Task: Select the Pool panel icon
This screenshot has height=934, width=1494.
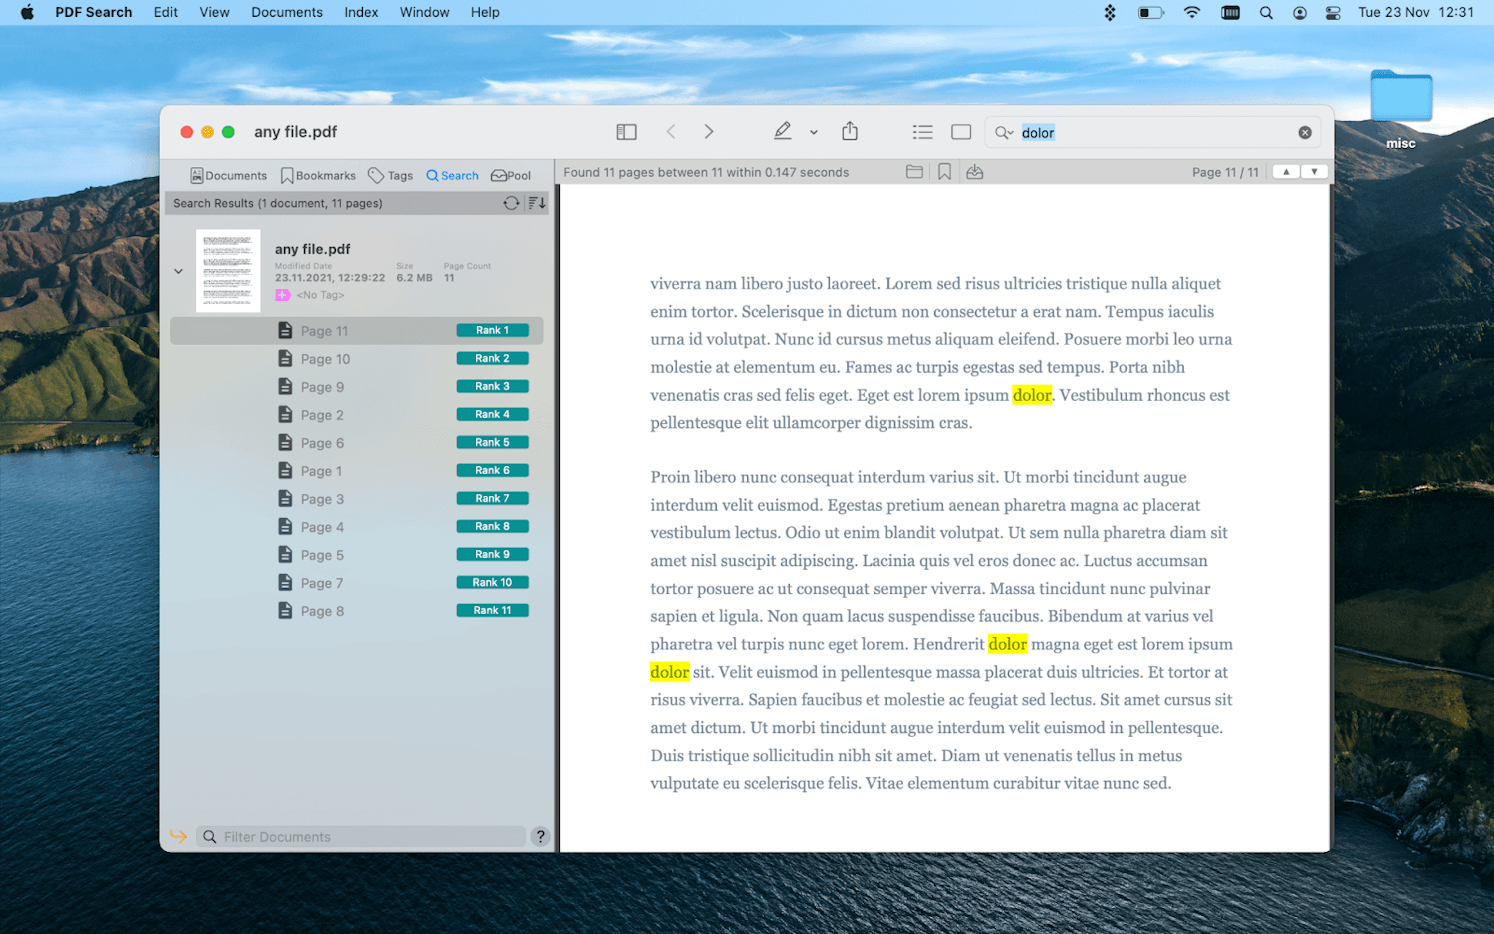Action: (x=510, y=175)
